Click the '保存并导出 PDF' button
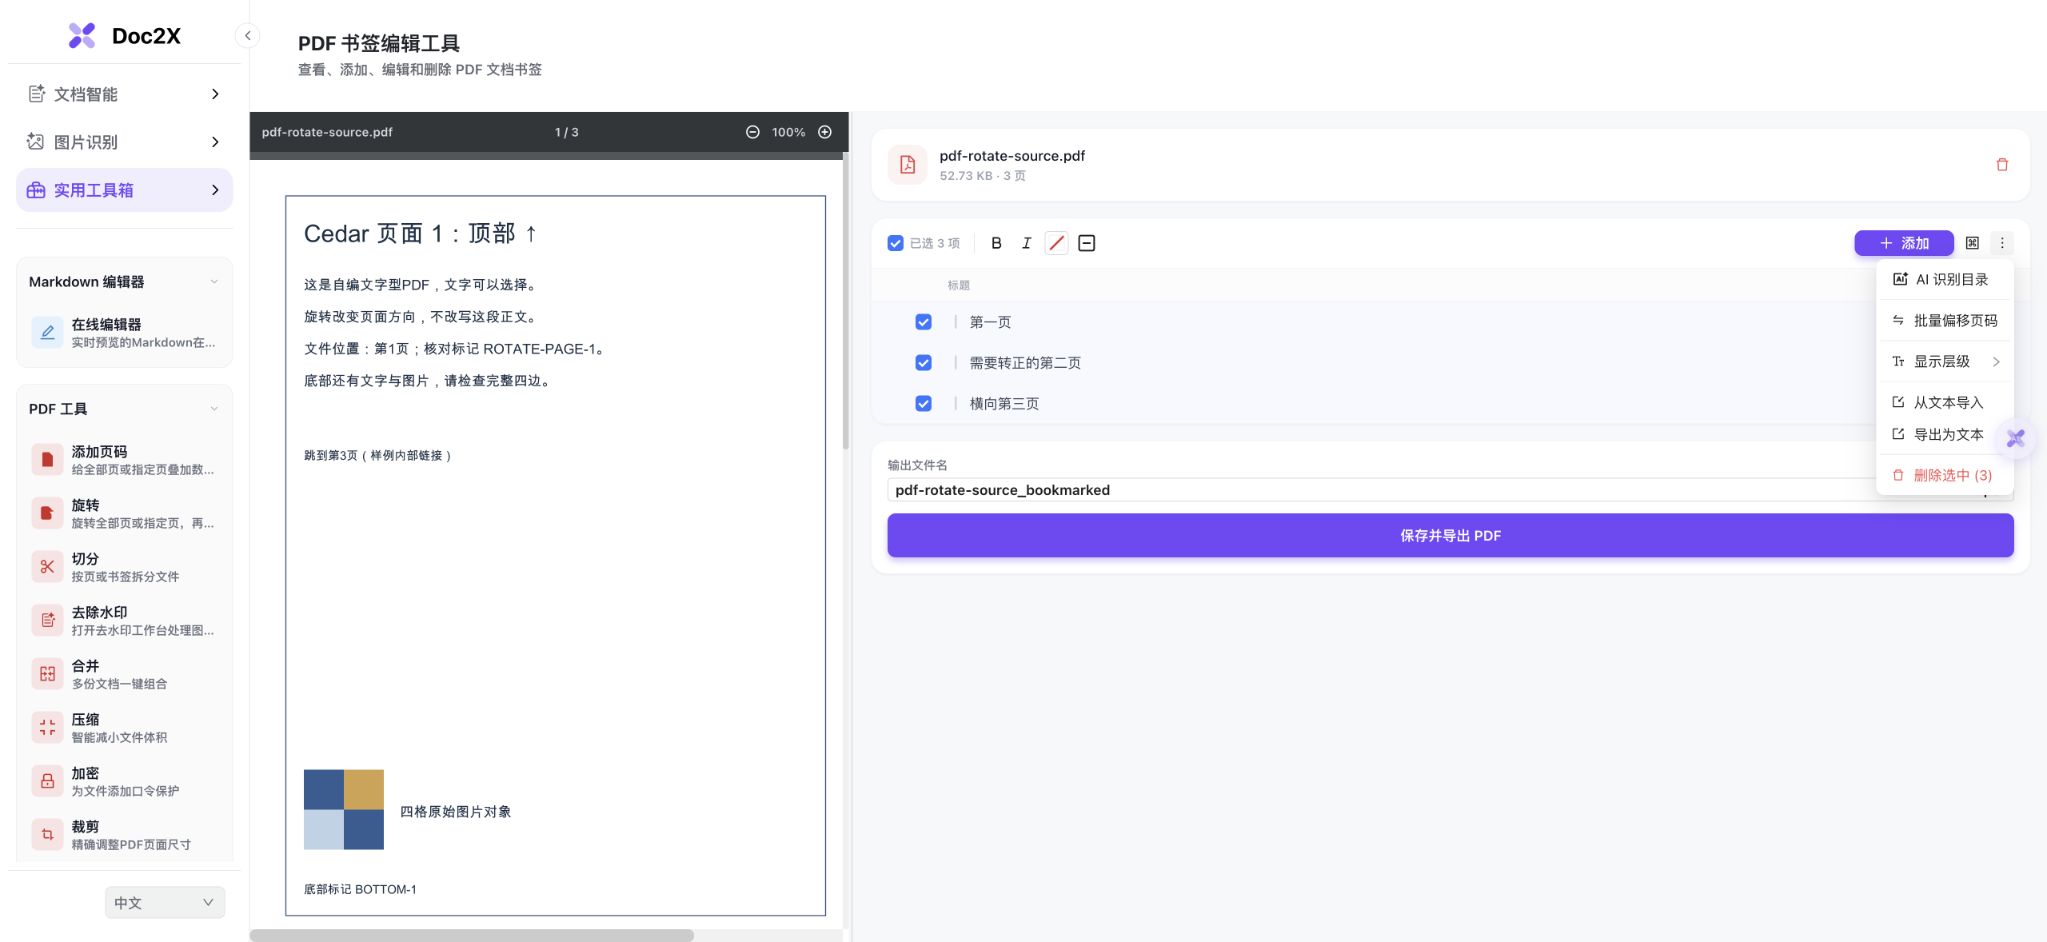This screenshot has width=2047, height=942. [x=1450, y=536]
